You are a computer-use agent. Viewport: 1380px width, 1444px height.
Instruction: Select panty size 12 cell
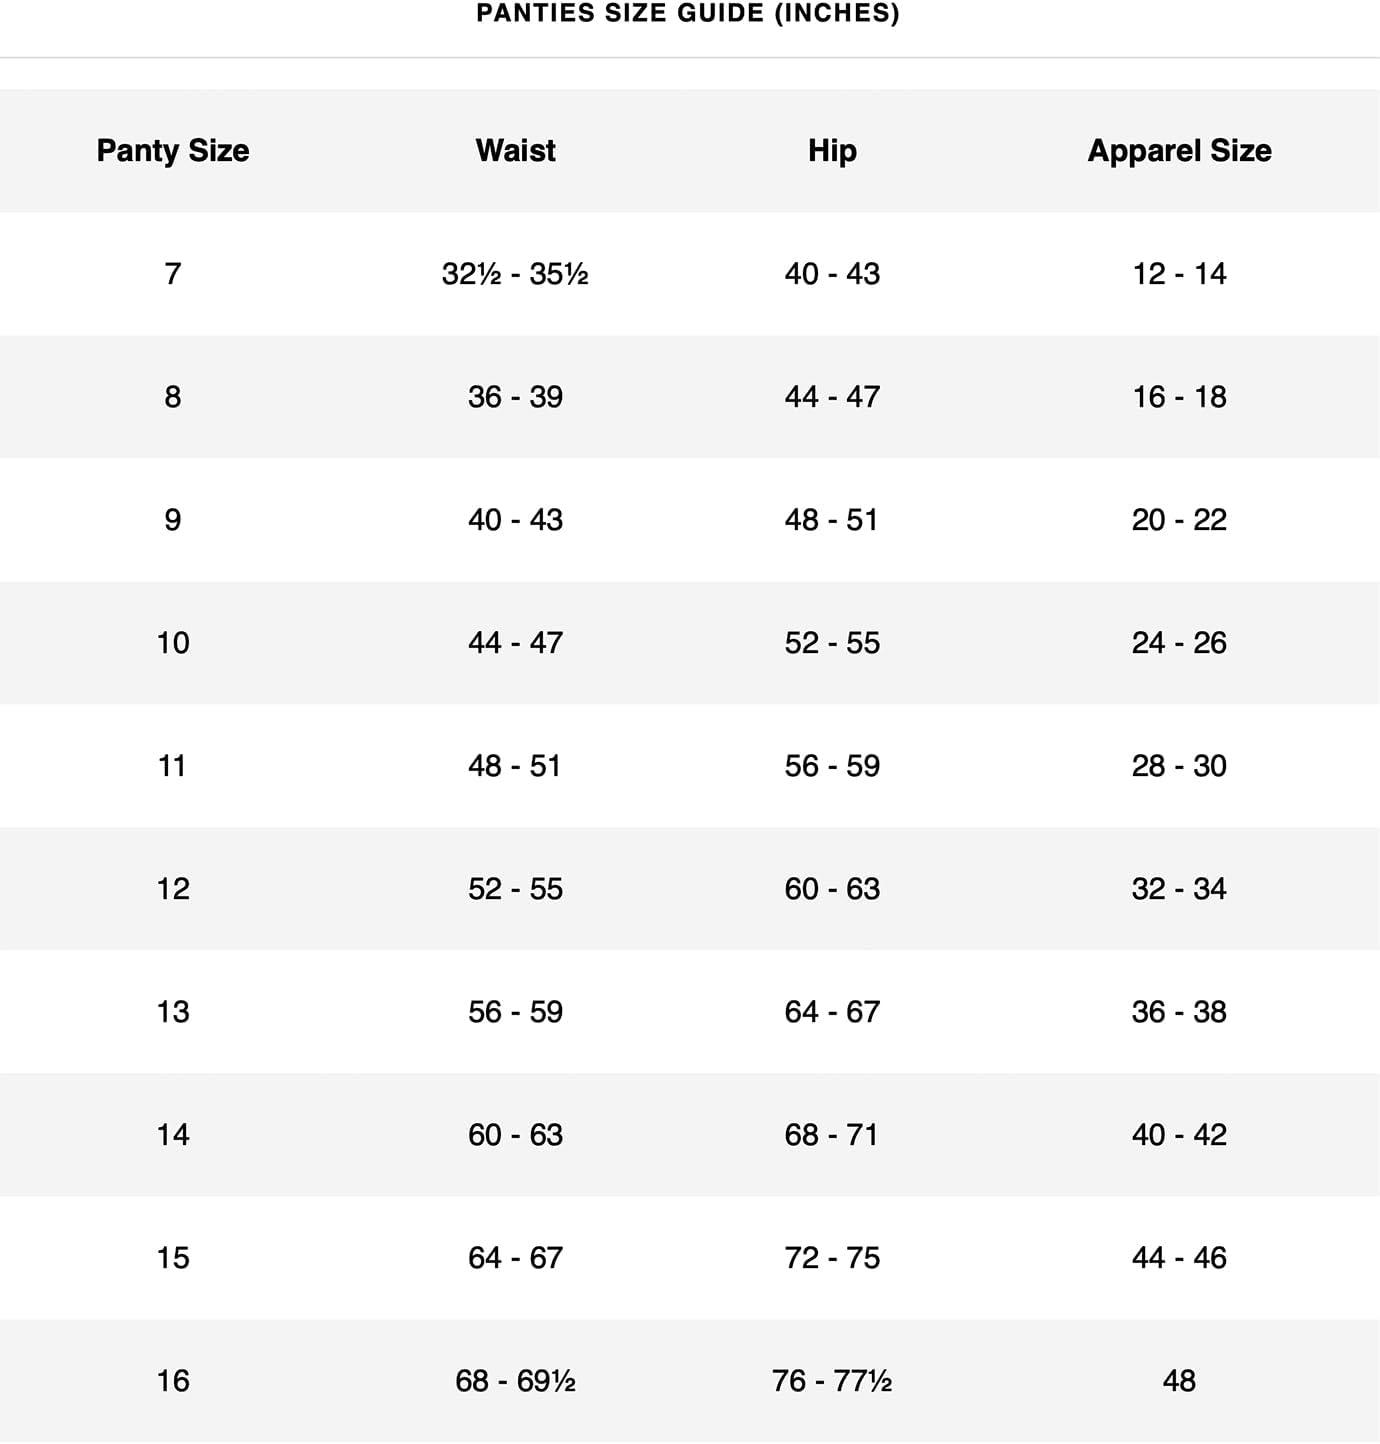[x=173, y=889]
